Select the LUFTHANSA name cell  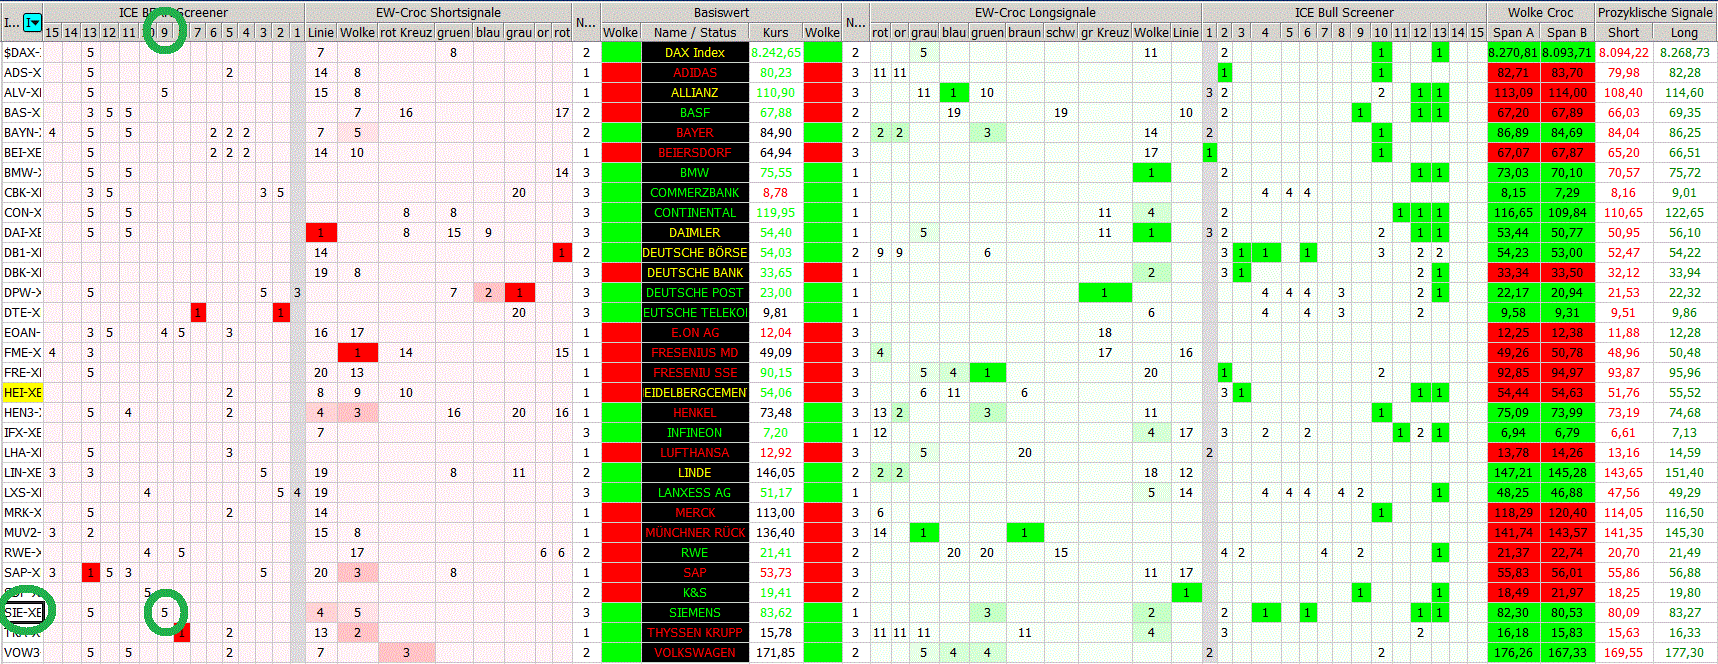pos(695,452)
